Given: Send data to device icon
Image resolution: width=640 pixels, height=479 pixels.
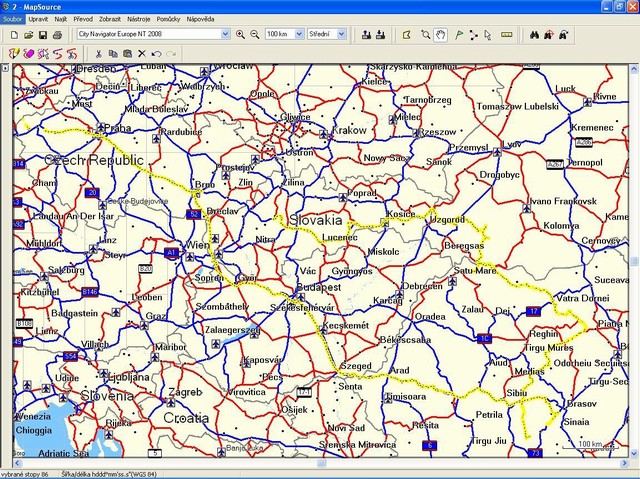Looking at the screenshot, I should click(366, 35).
